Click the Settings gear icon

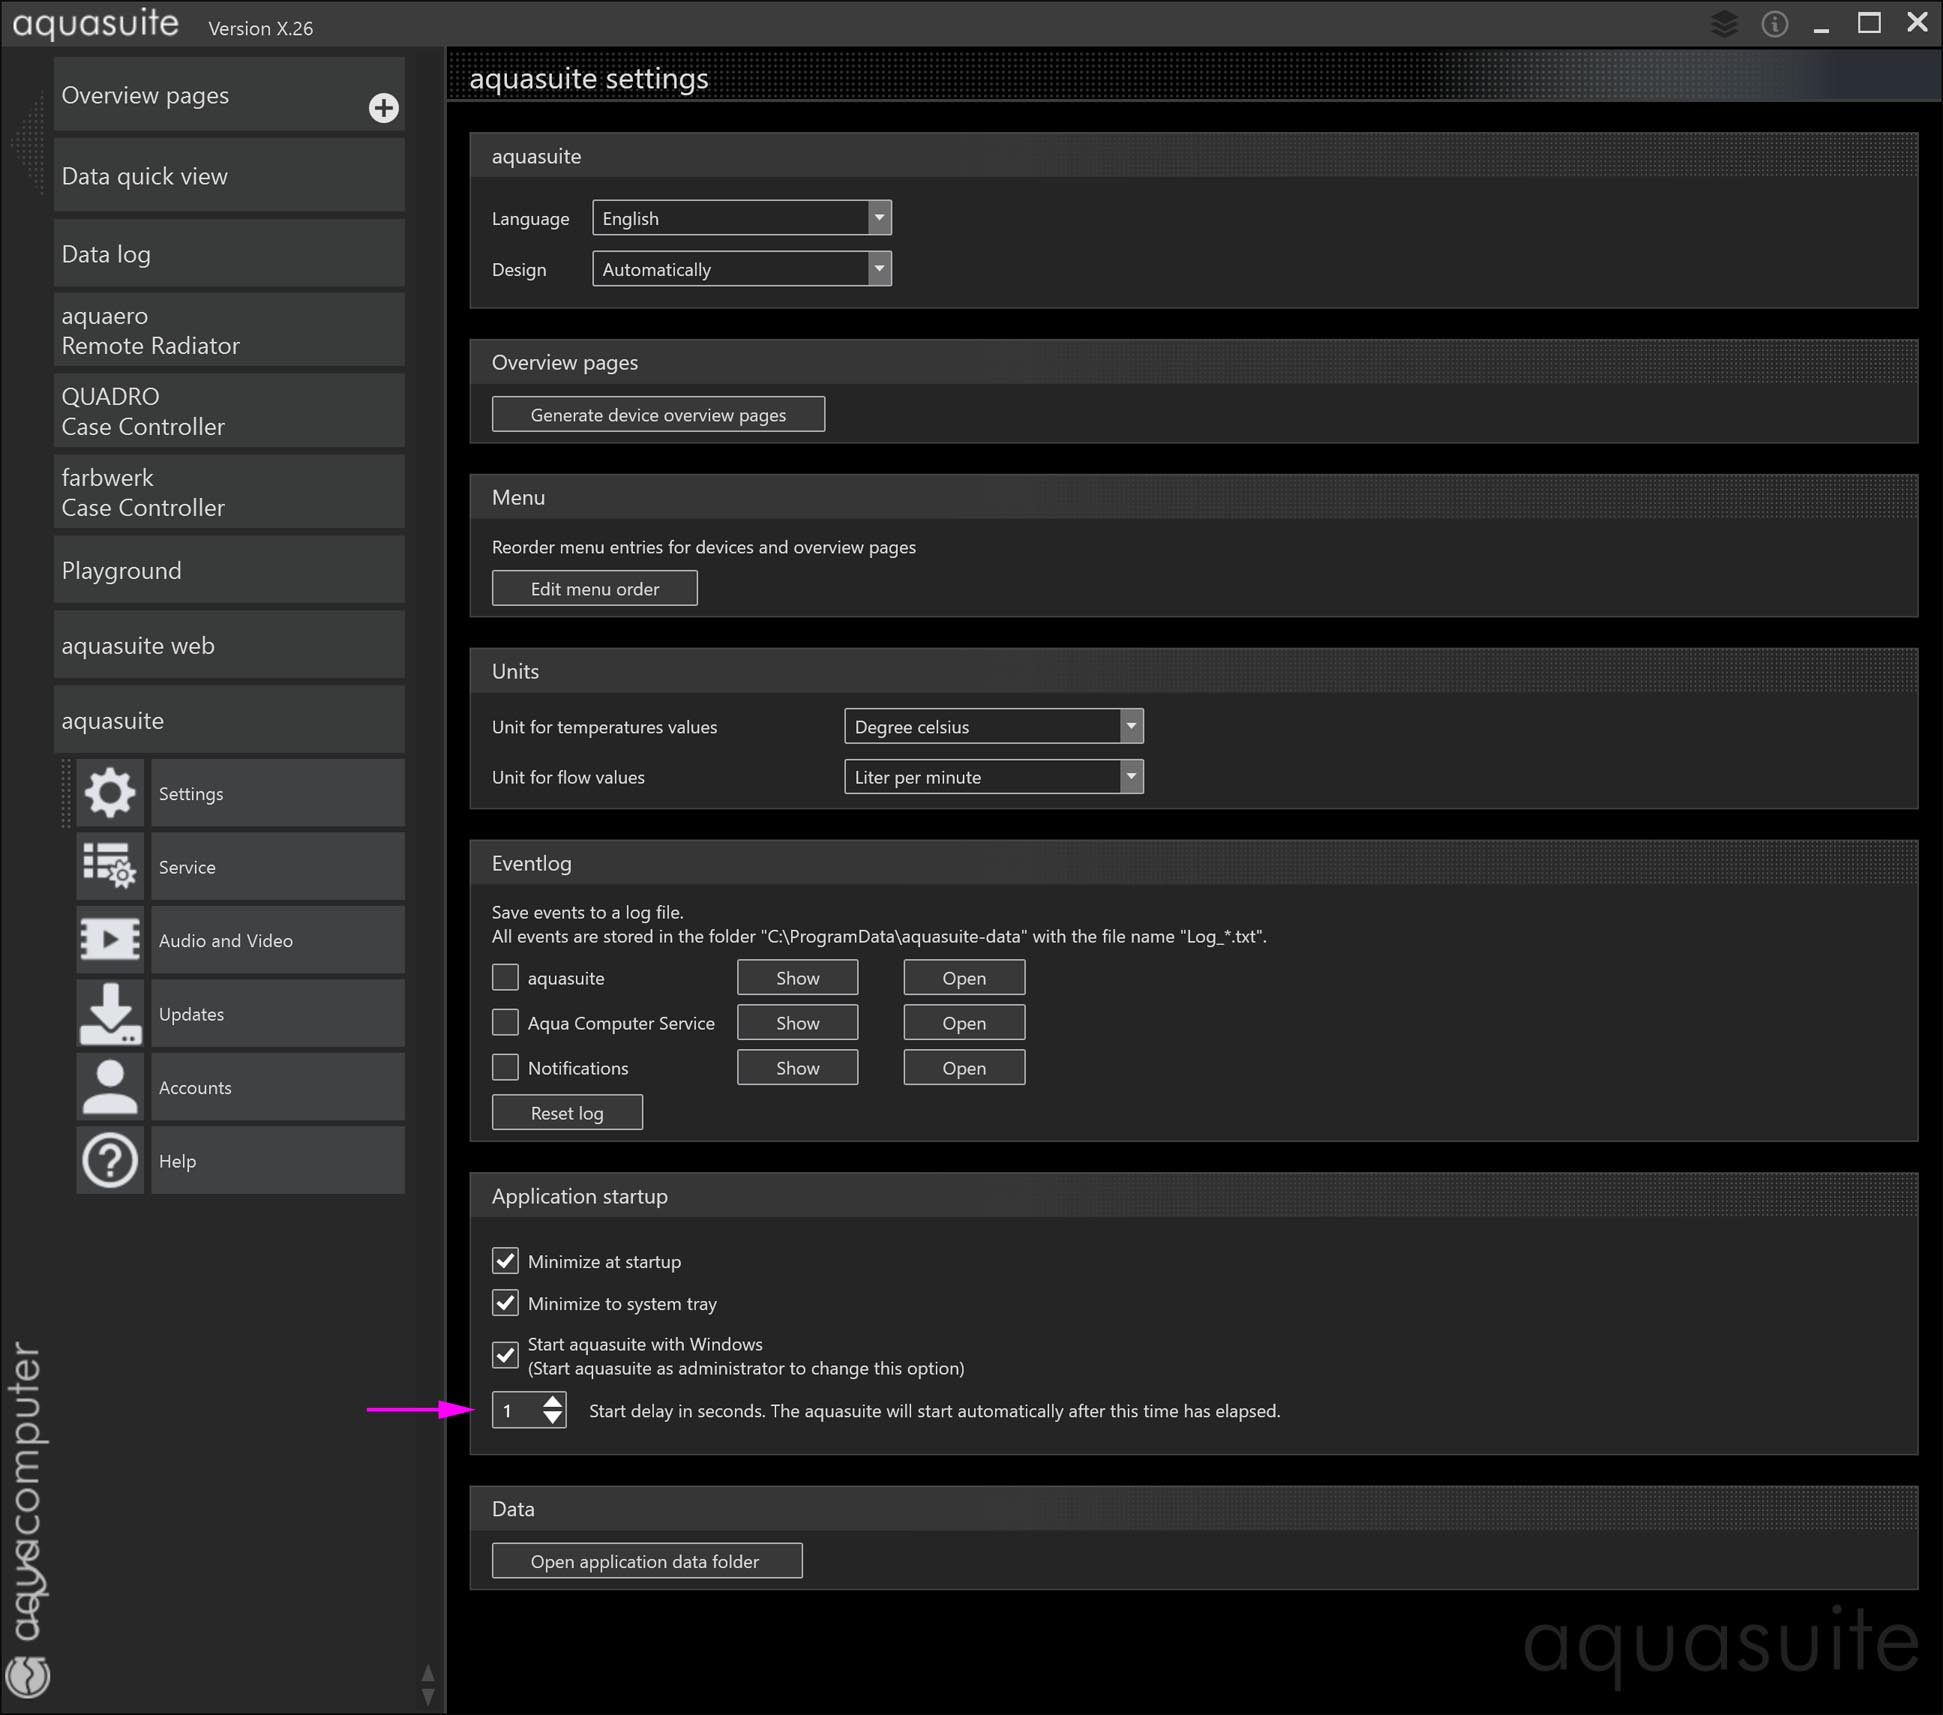tap(110, 793)
